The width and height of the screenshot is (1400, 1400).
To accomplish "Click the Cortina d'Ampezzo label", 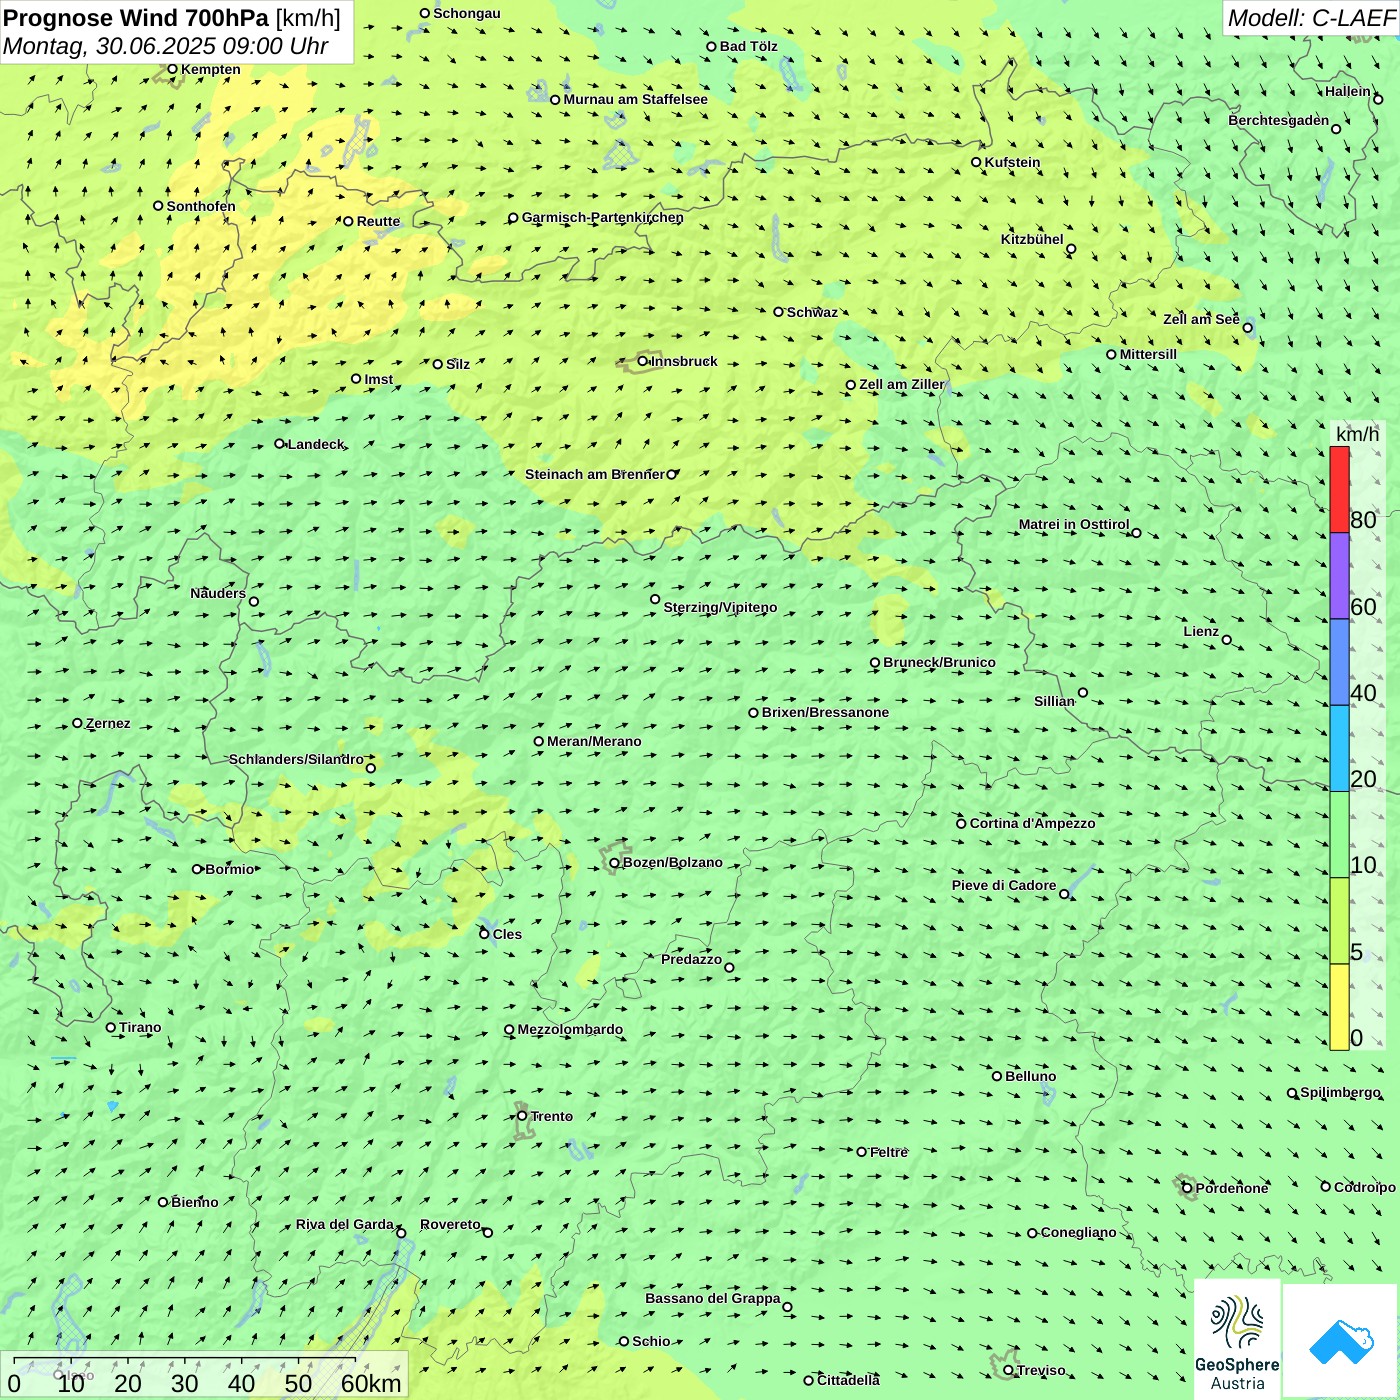I will (x=1032, y=823).
